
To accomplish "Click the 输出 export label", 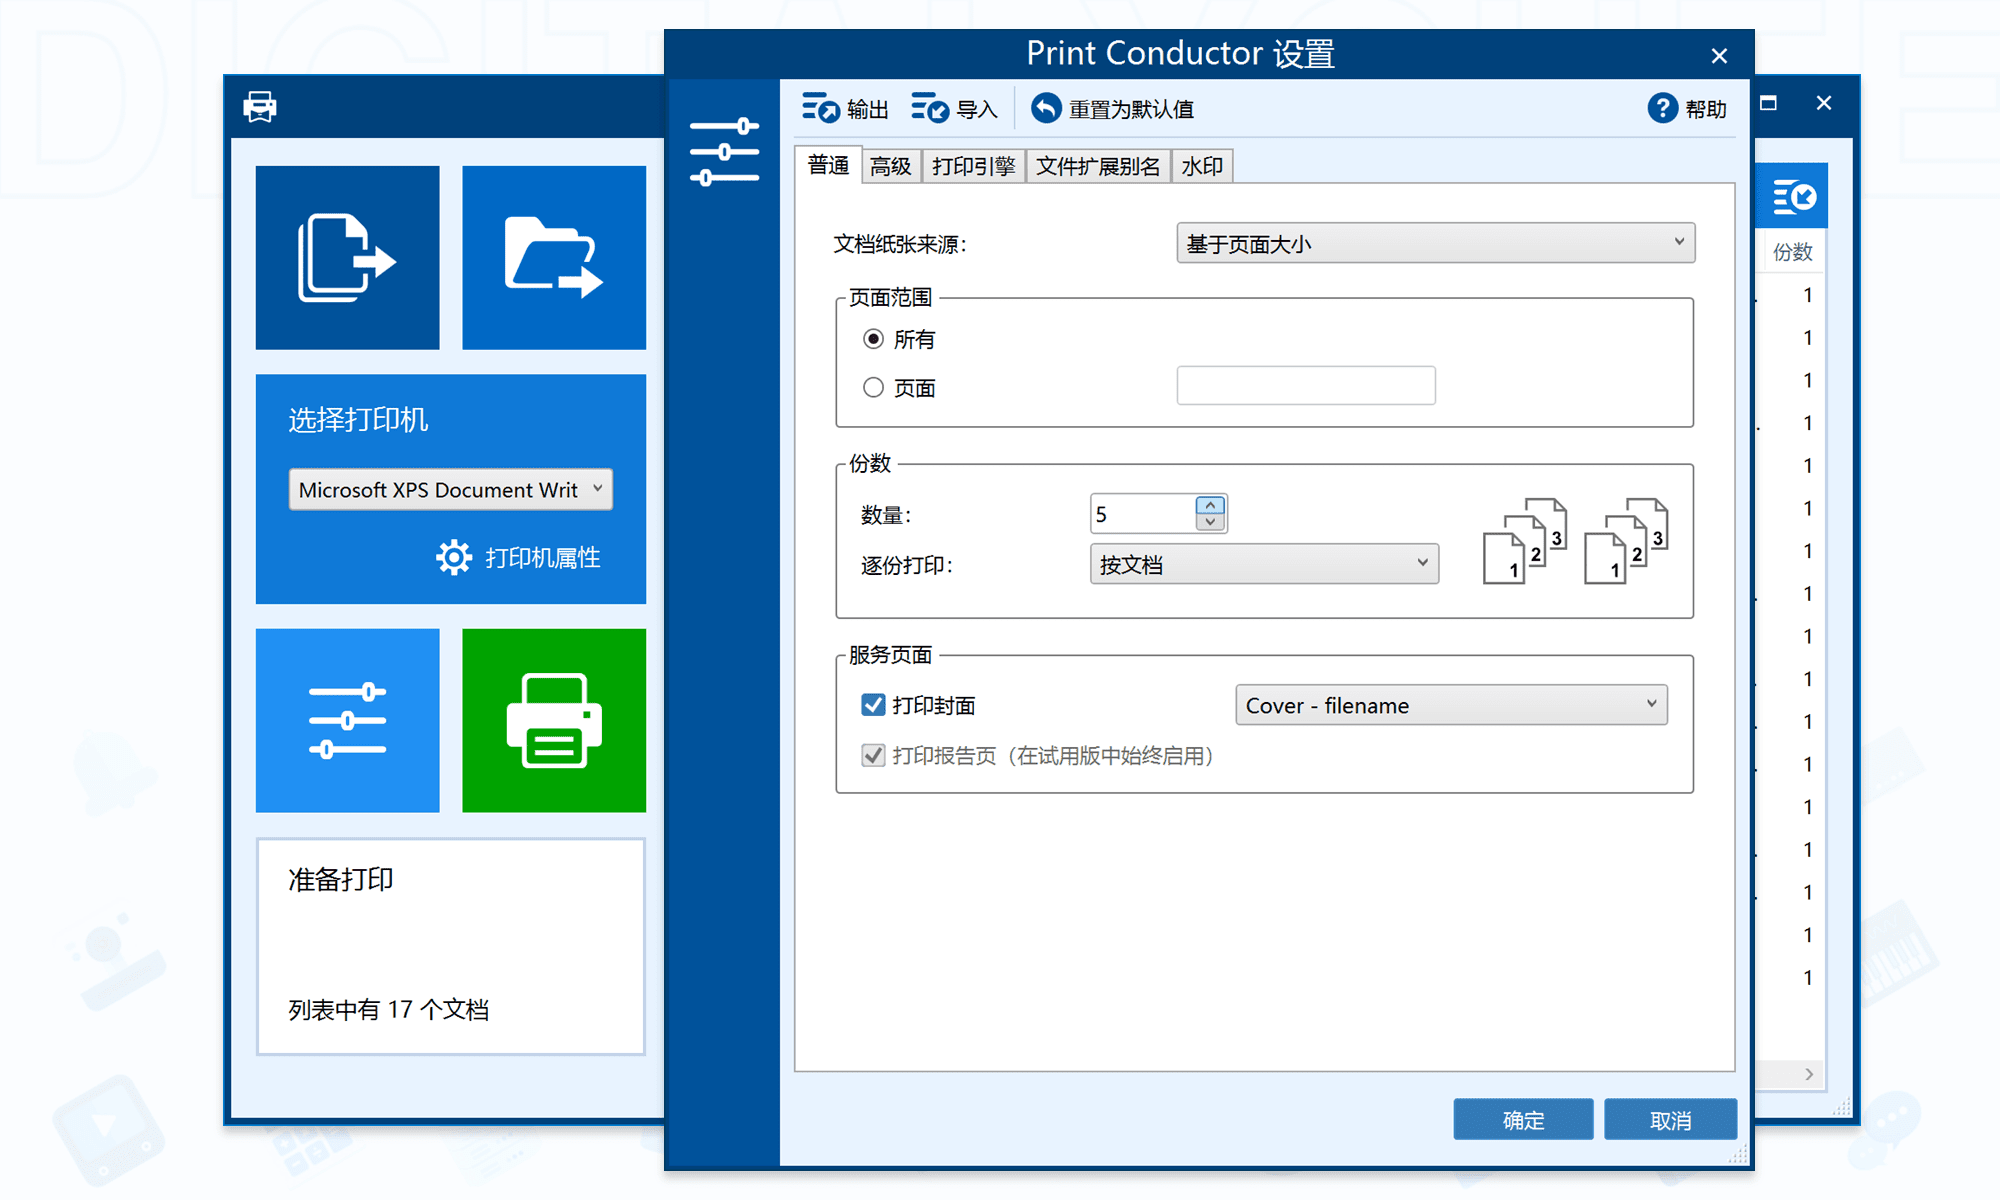I will 868,109.
